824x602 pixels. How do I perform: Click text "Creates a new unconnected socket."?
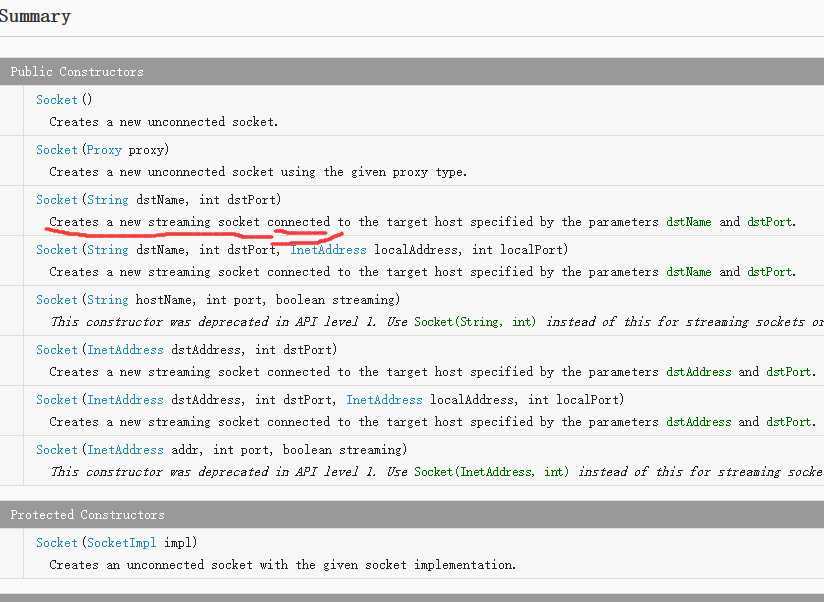163,122
